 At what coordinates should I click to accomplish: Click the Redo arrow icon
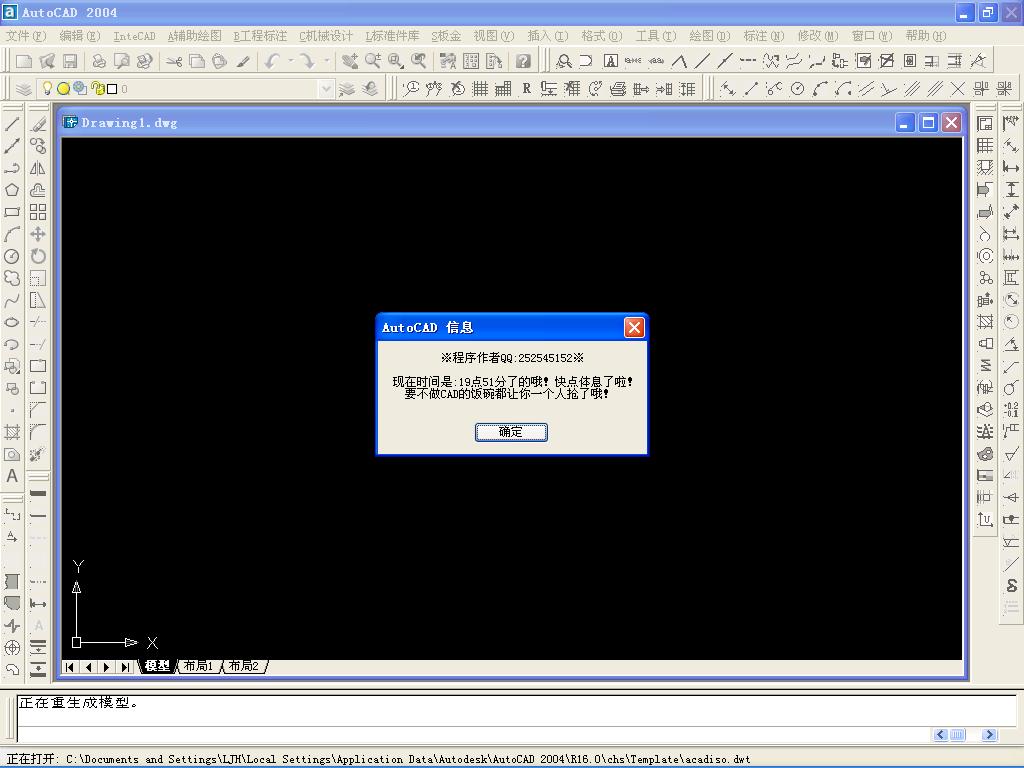pos(307,61)
